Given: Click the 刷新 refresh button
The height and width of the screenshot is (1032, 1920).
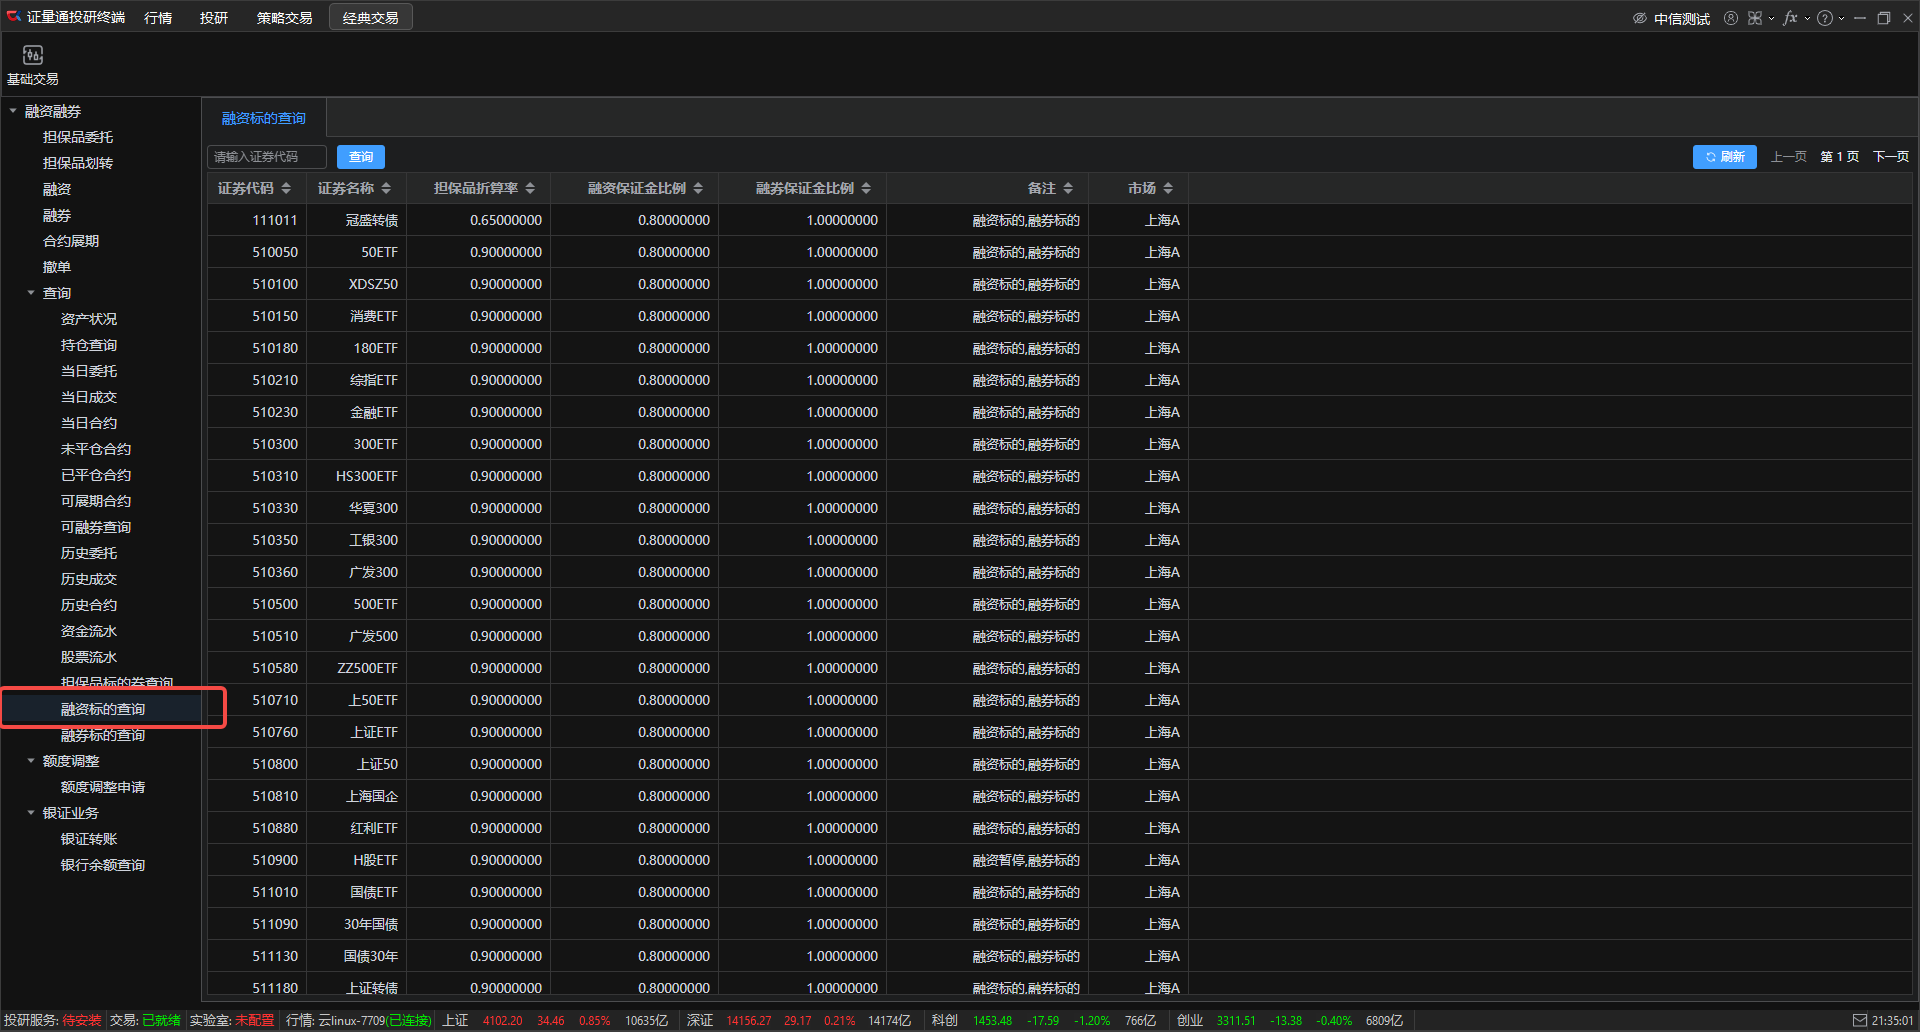Looking at the screenshot, I should tap(1724, 157).
